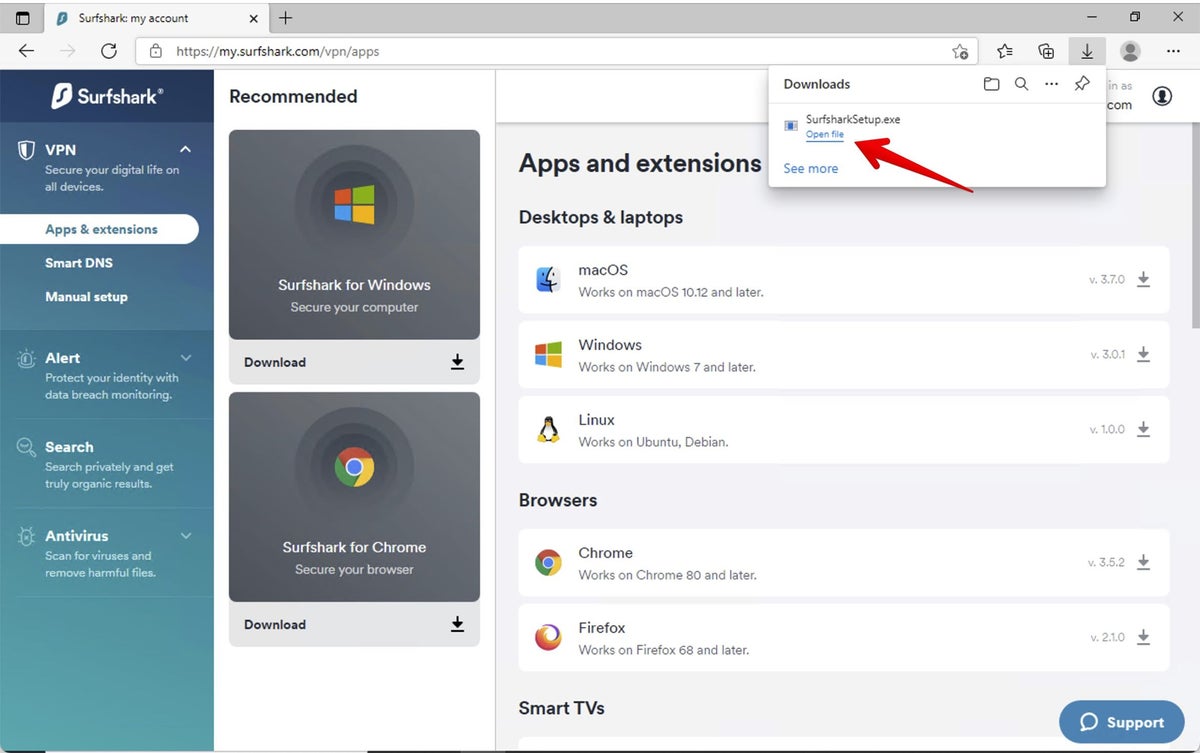The image size is (1200, 753).
Task: Open the Collections toolbar icon
Action: (x=1046, y=51)
